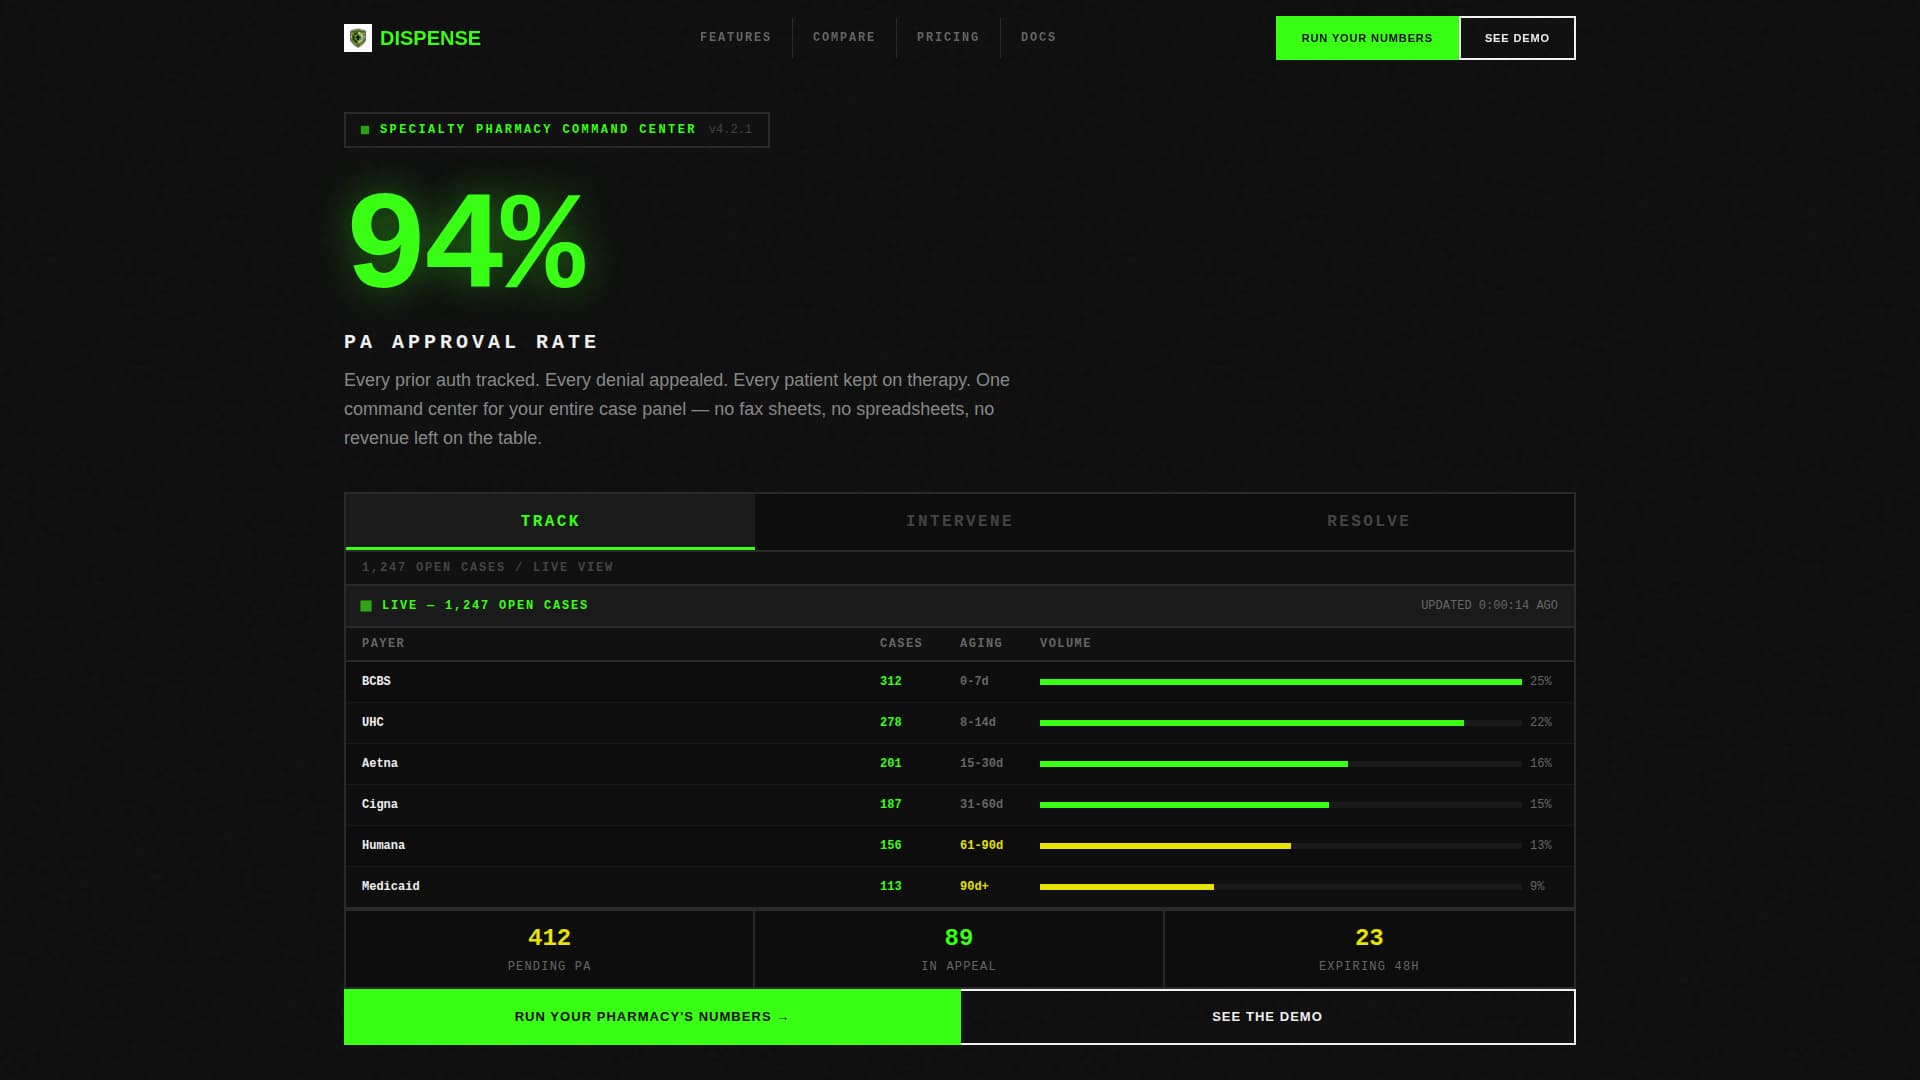Click the See The Demo button
This screenshot has width=1920, height=1080.
1267,1017
